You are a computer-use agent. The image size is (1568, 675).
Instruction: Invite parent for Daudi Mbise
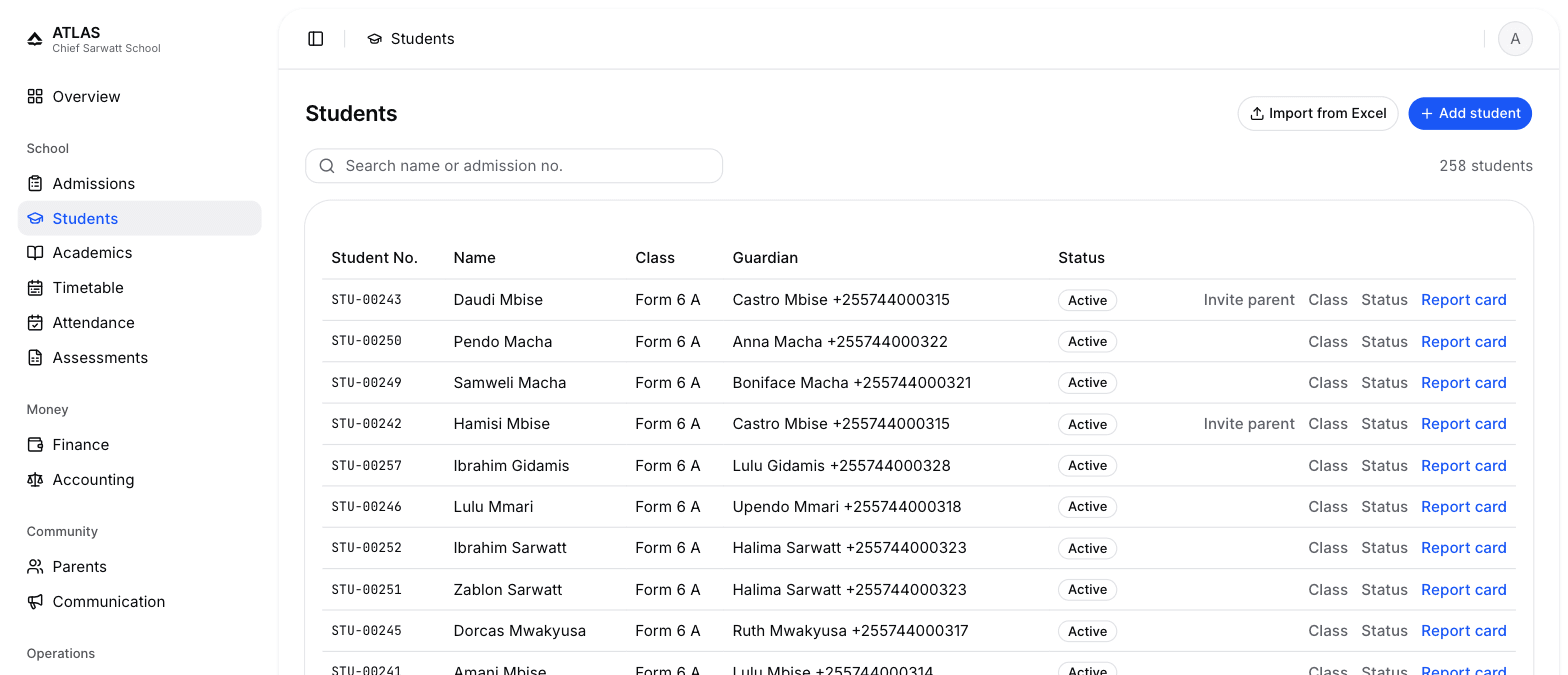tap(1249, 300)
